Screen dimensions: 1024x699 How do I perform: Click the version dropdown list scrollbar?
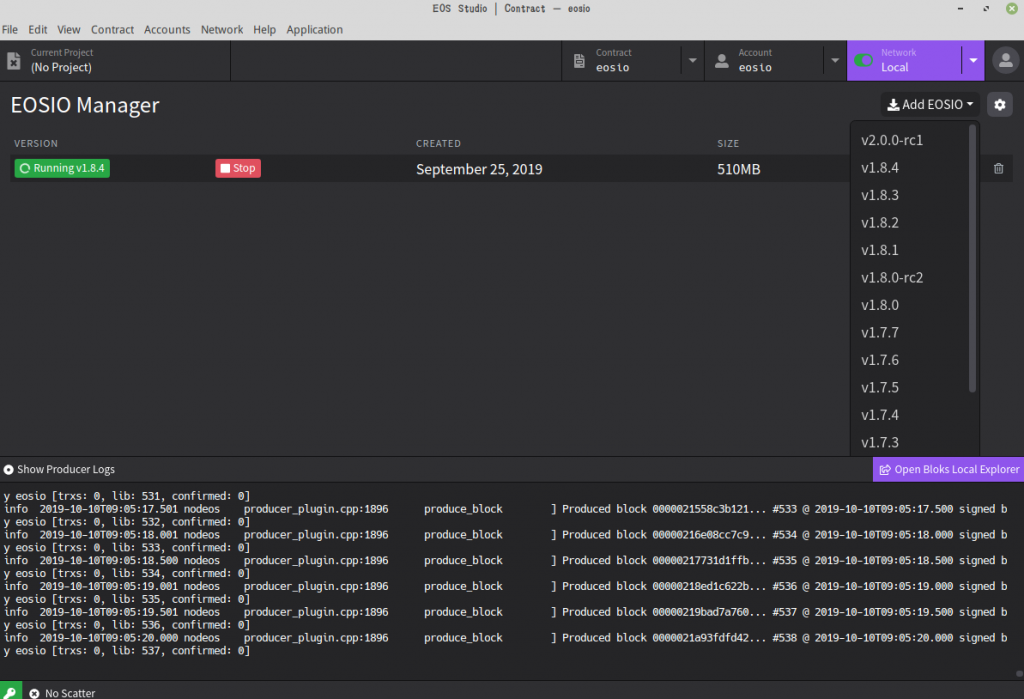(x=972, y=258)
